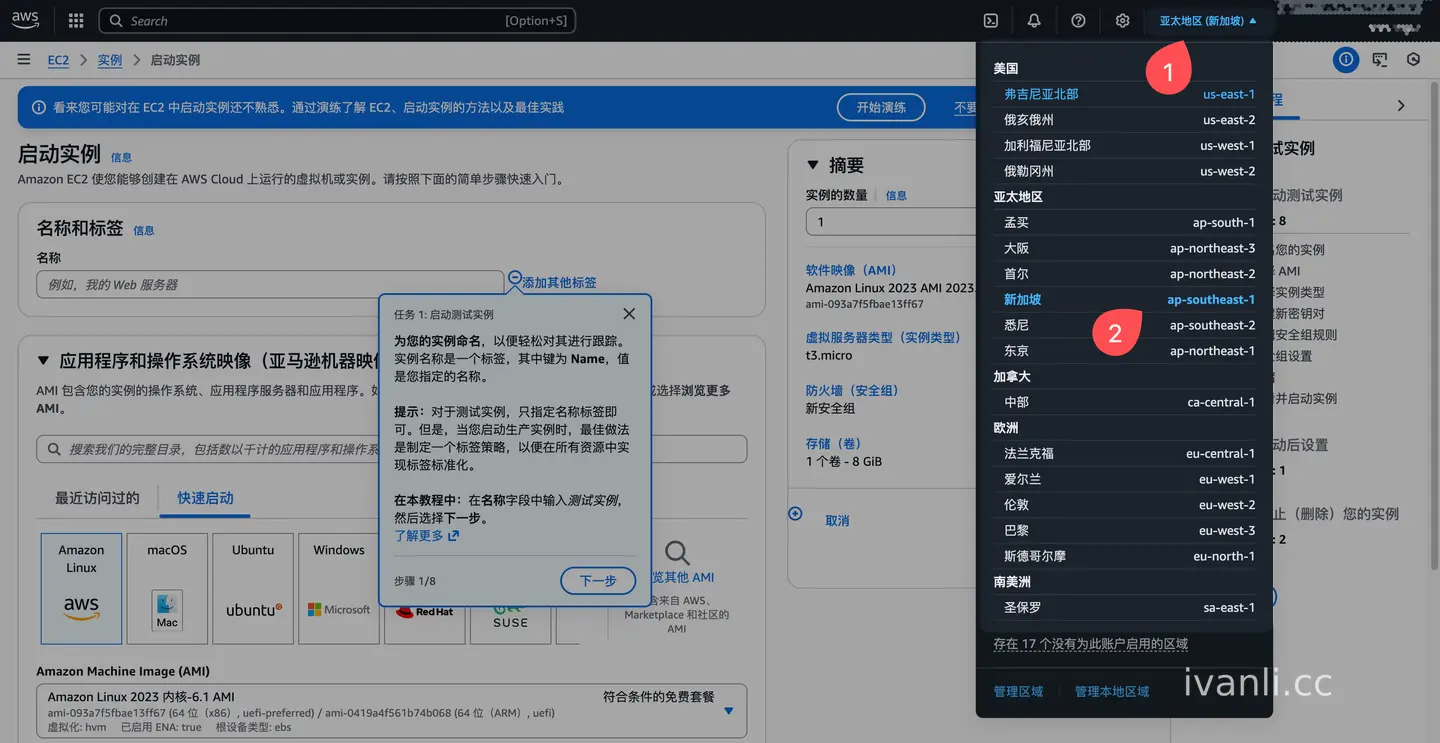Open the 管理区域 link
This screenshot has height=743, width=1440.
point(1018,692)
